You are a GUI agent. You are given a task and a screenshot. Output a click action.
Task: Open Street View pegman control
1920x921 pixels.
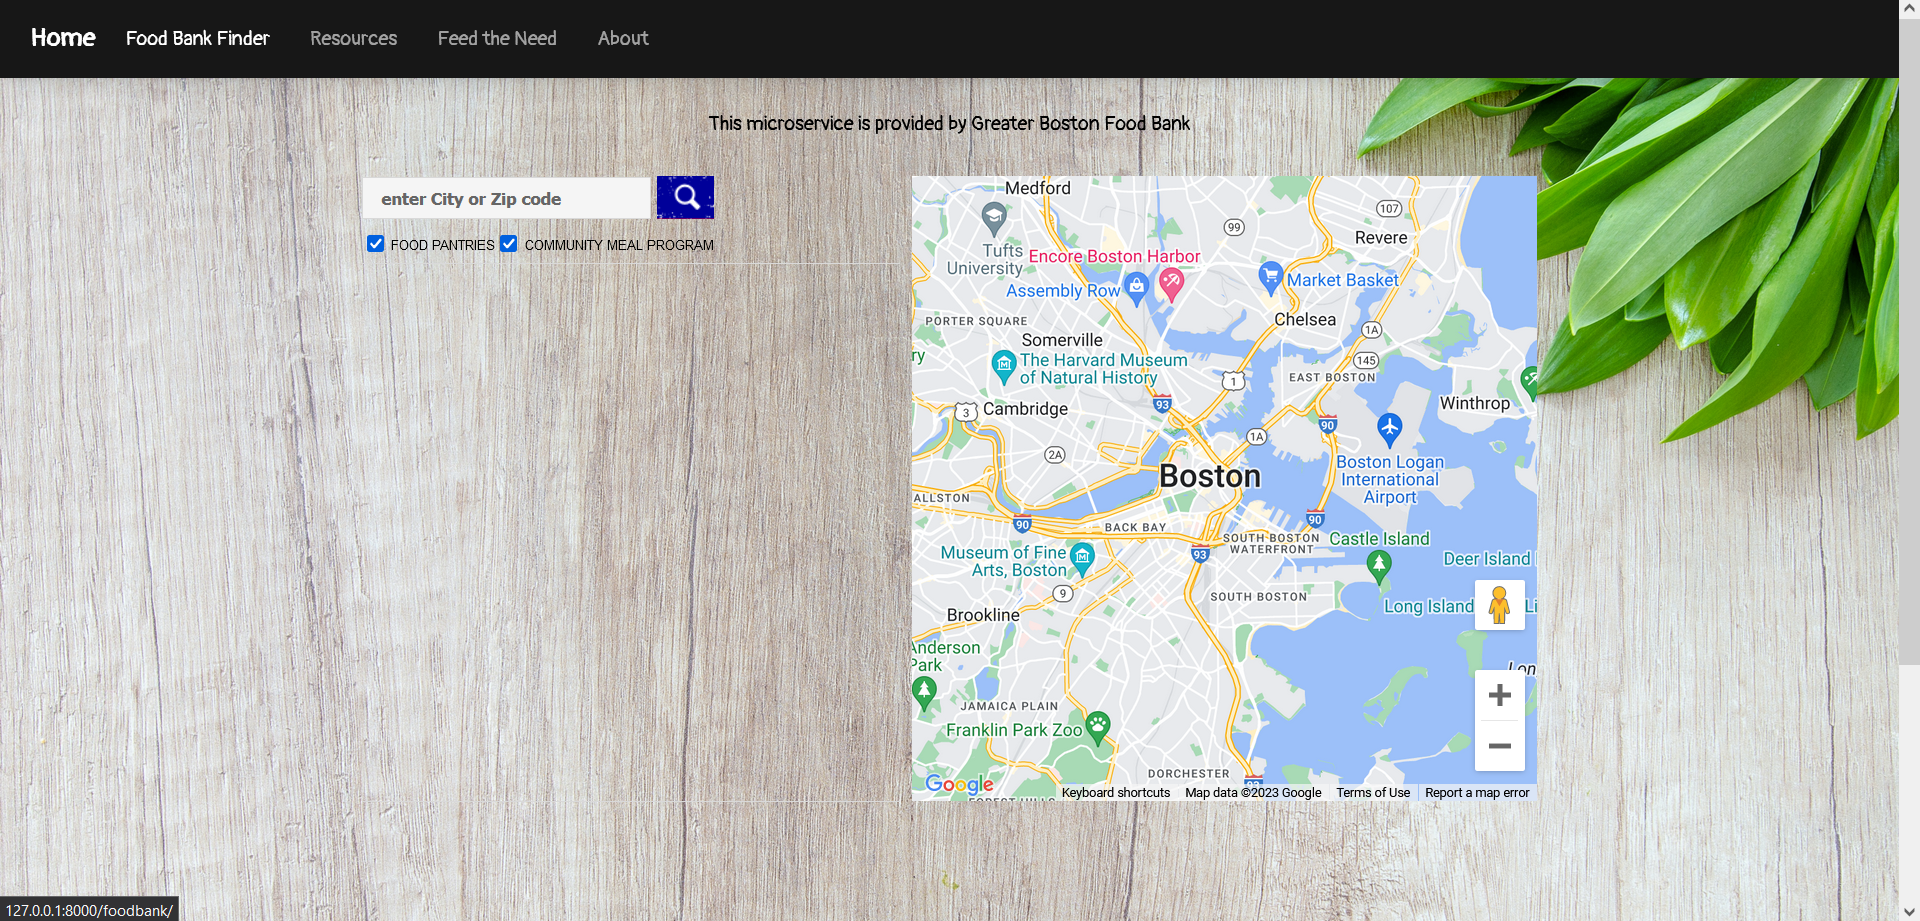(x=1499, y=605)
